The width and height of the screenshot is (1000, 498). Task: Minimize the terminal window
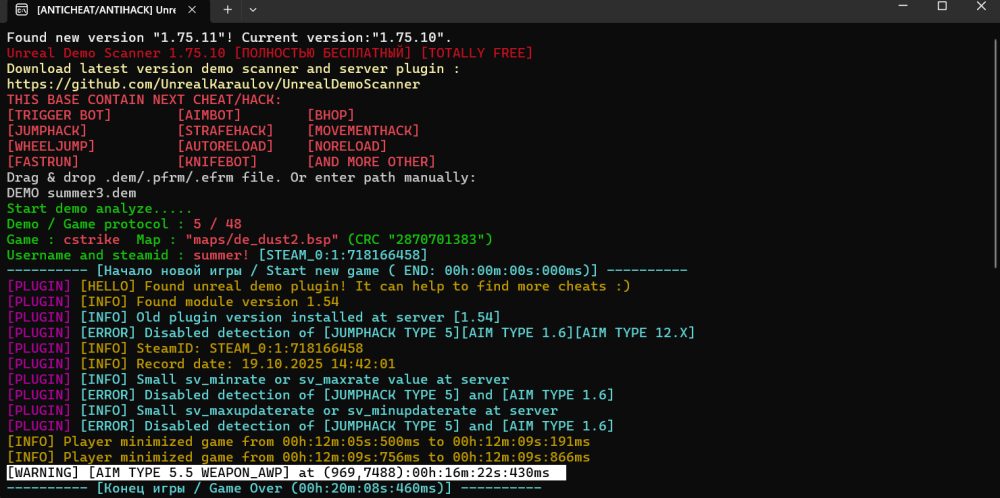click(x=896, y=8)
